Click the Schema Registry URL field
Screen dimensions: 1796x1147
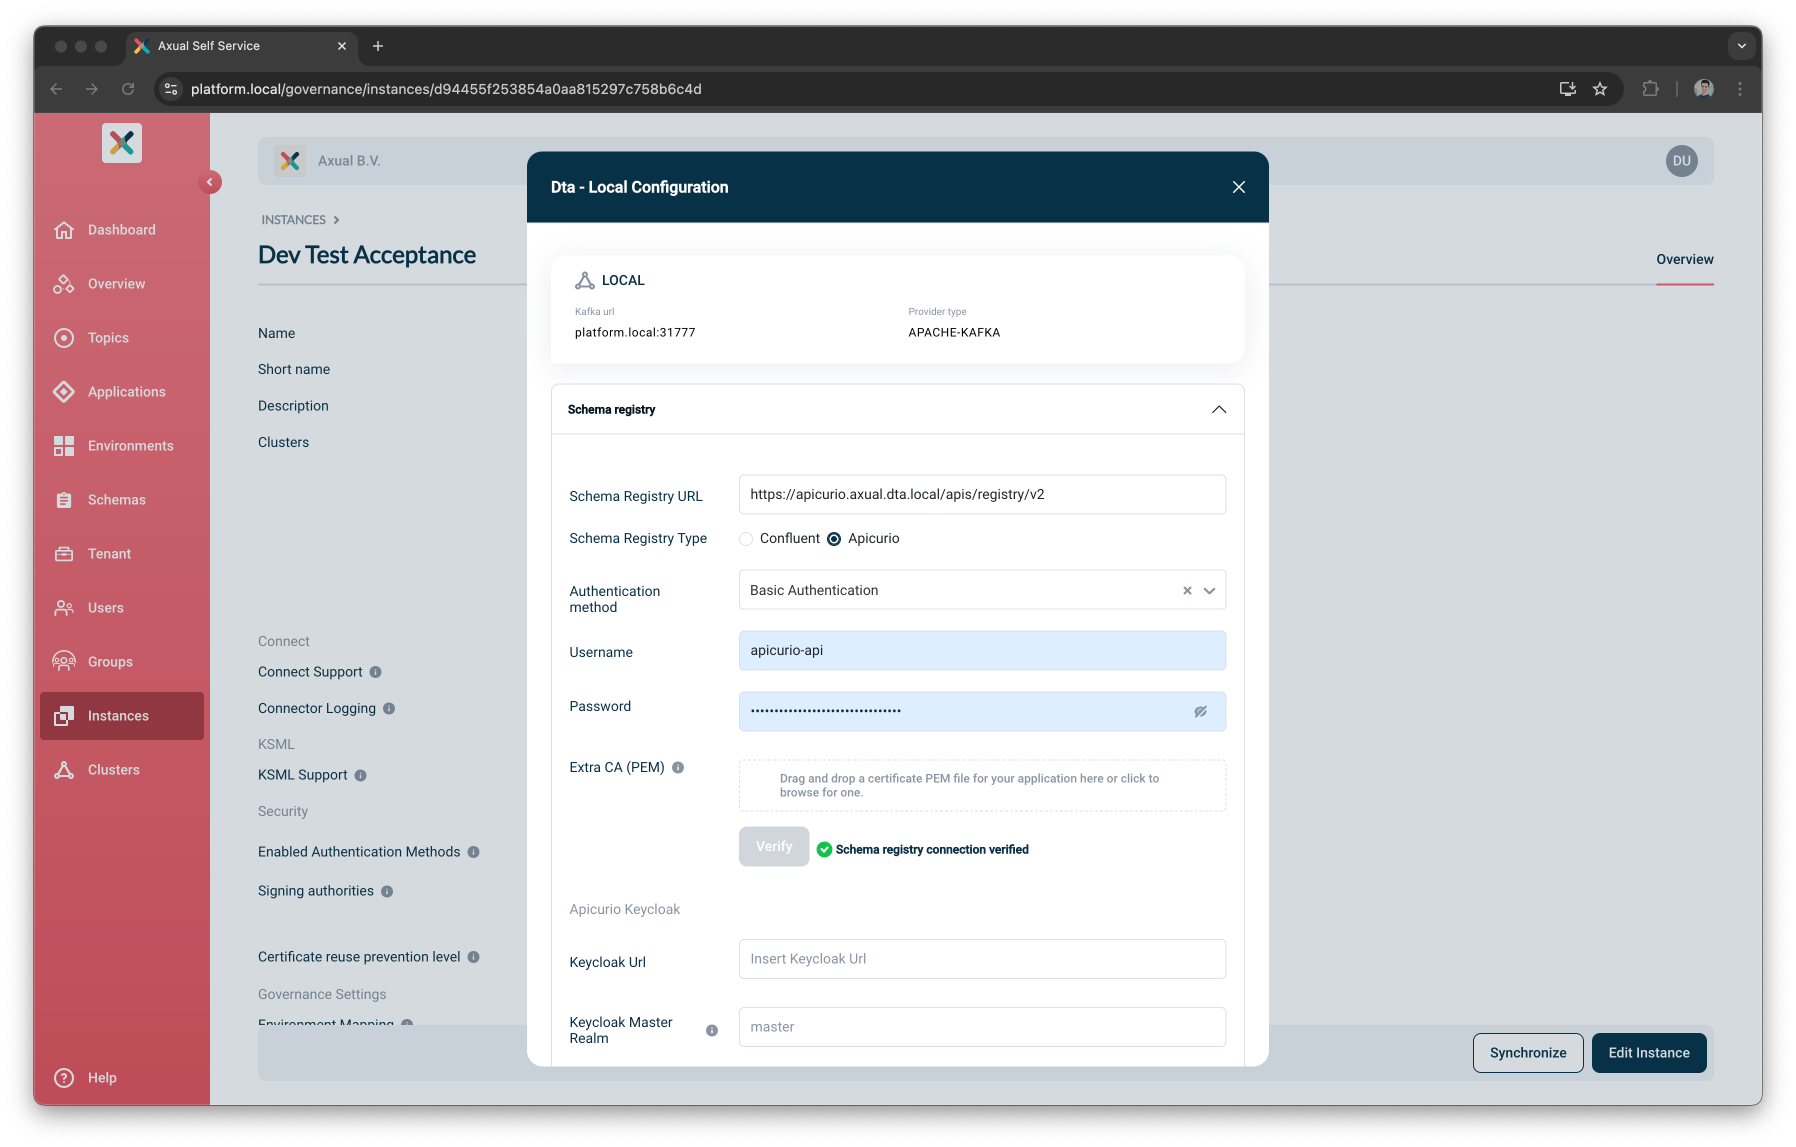[x=982, y=495]
